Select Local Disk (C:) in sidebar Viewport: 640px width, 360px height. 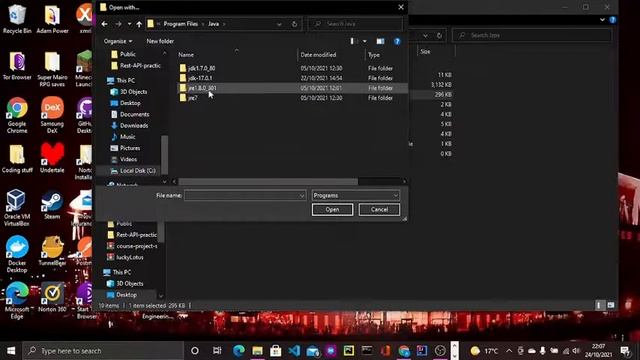138,171
